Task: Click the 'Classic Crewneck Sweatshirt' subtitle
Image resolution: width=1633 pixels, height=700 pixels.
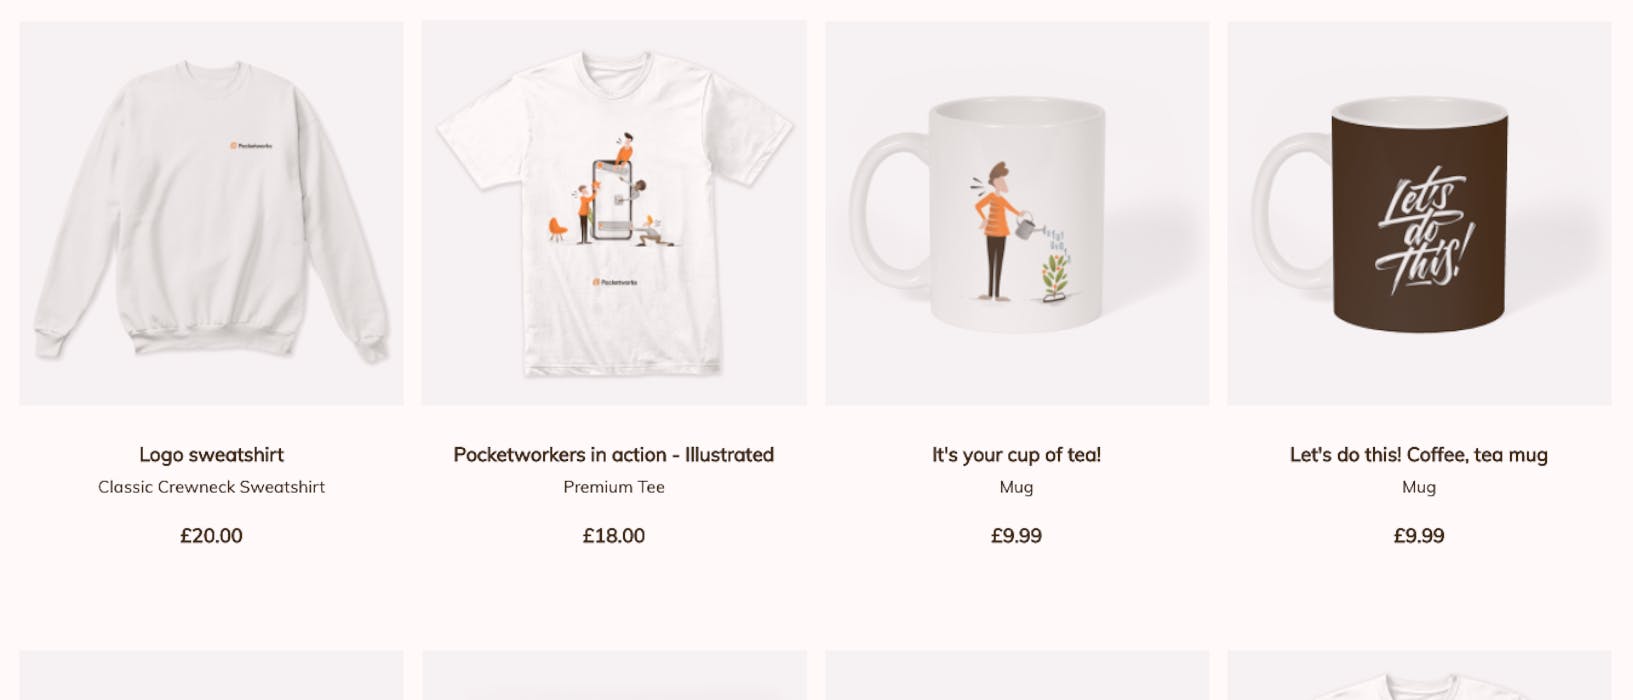Action: (x=211, y=487)
